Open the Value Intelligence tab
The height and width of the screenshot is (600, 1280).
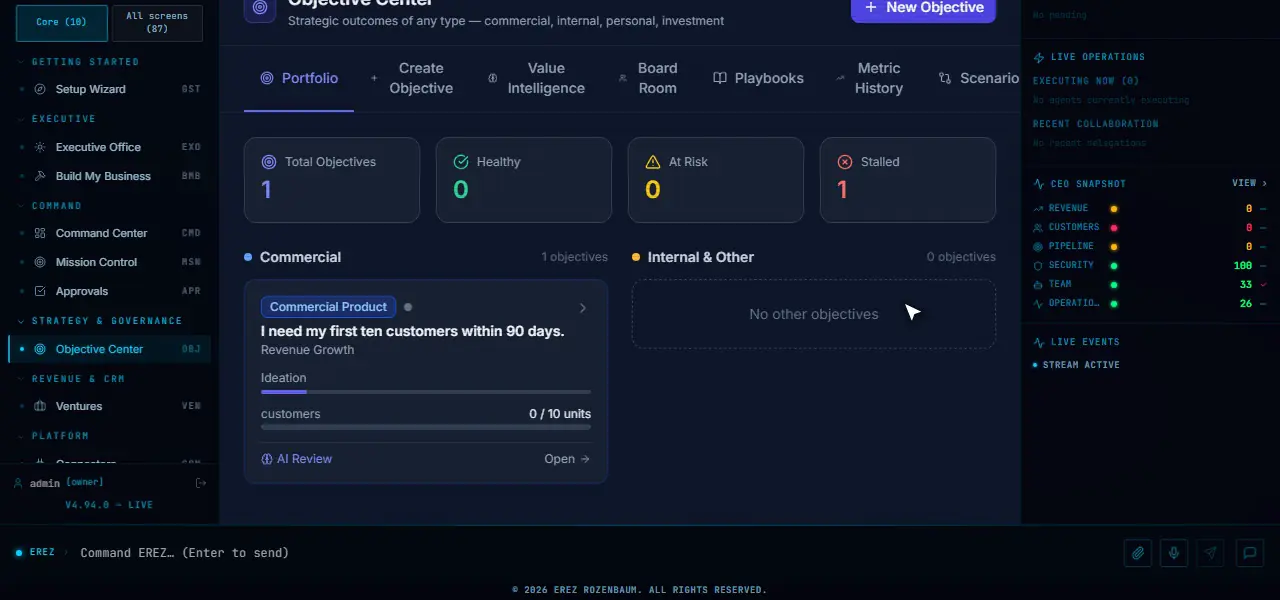coord(537,78)
